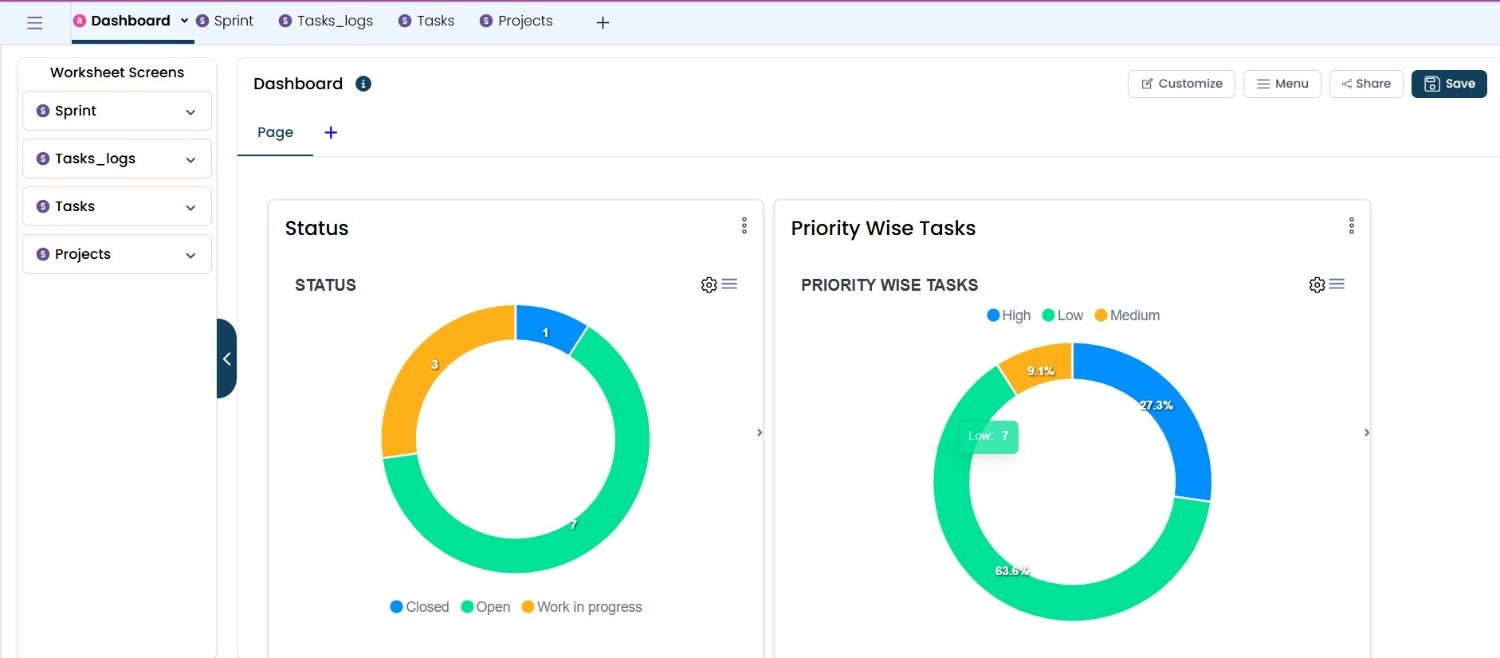Open Priority Wise Tasks chart gear settings
Screen dimensions: 1500x658
click(x=1317, y=285)
